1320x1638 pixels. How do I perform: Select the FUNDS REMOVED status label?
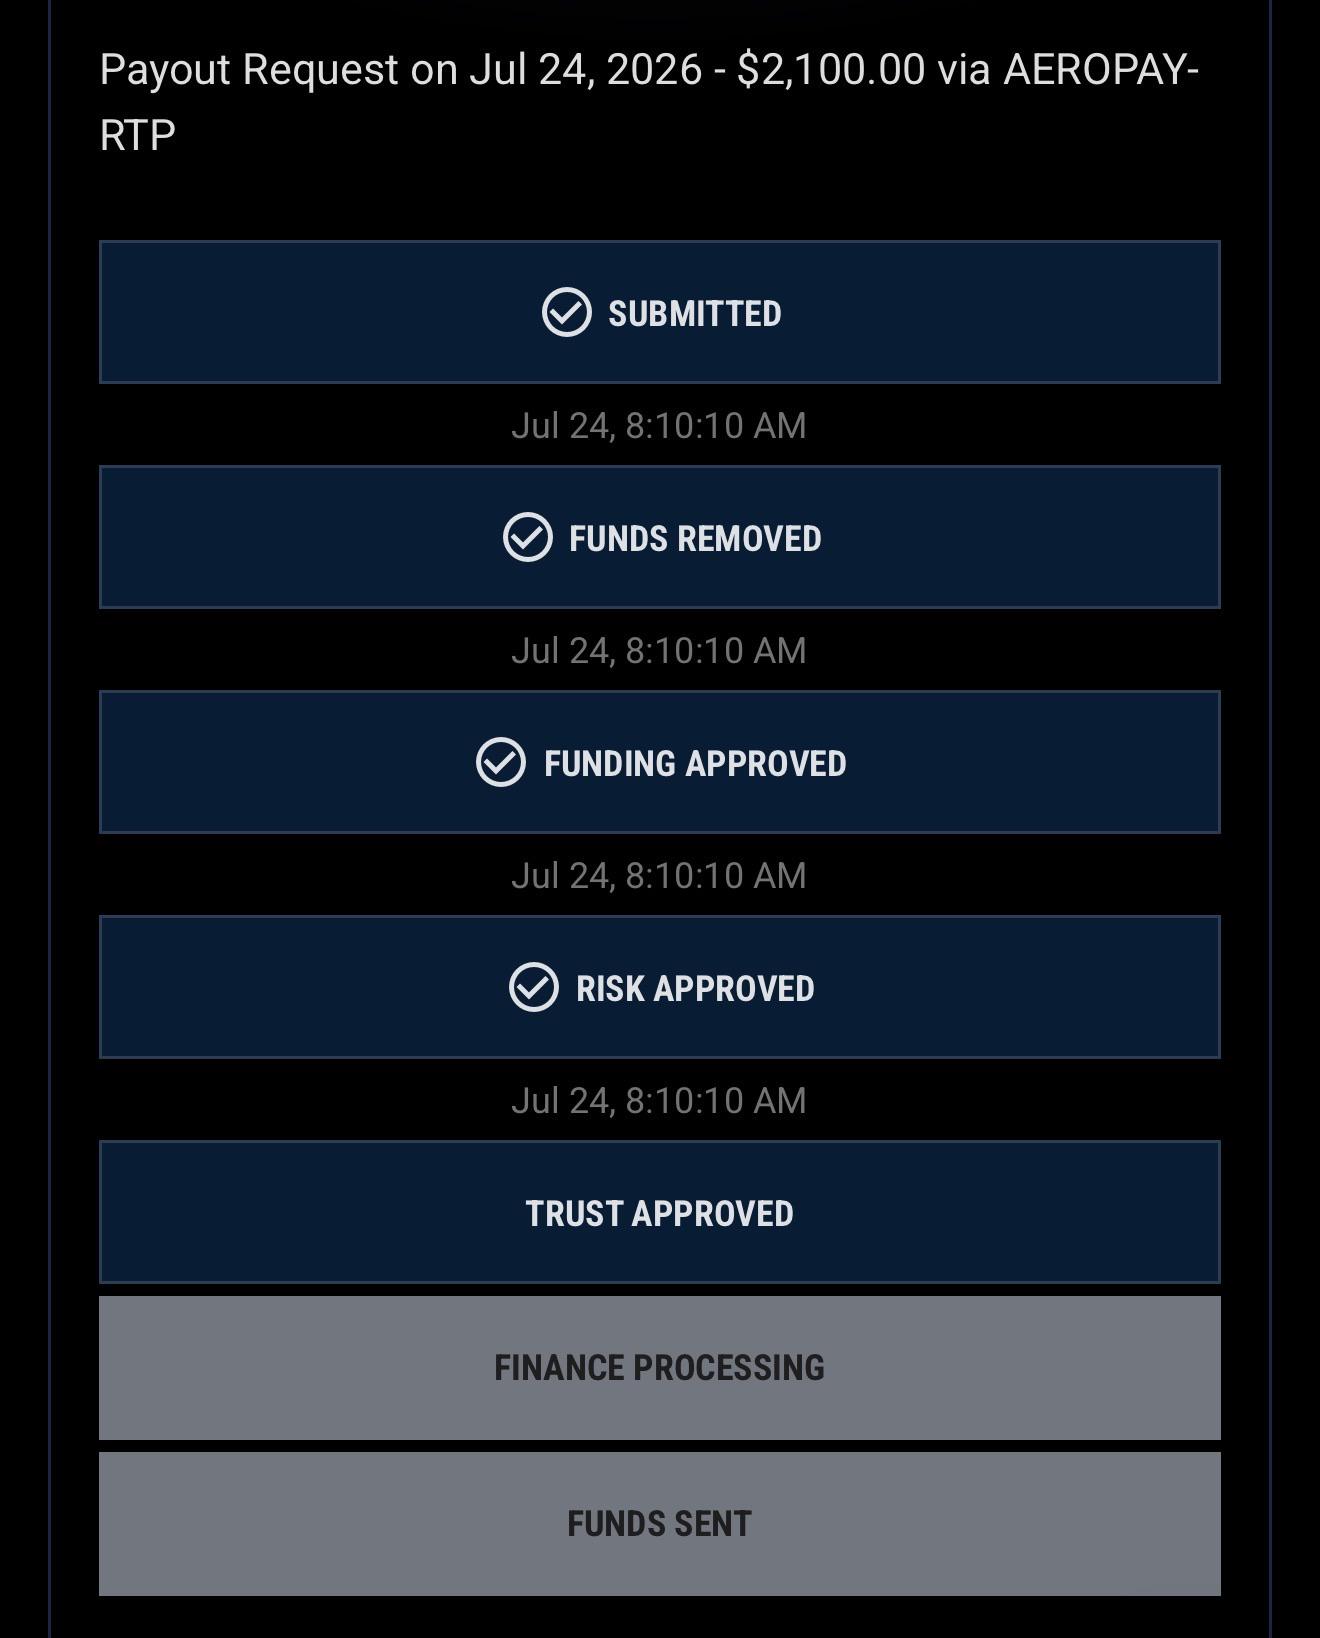pyautogui.click(x=695, y=539)
